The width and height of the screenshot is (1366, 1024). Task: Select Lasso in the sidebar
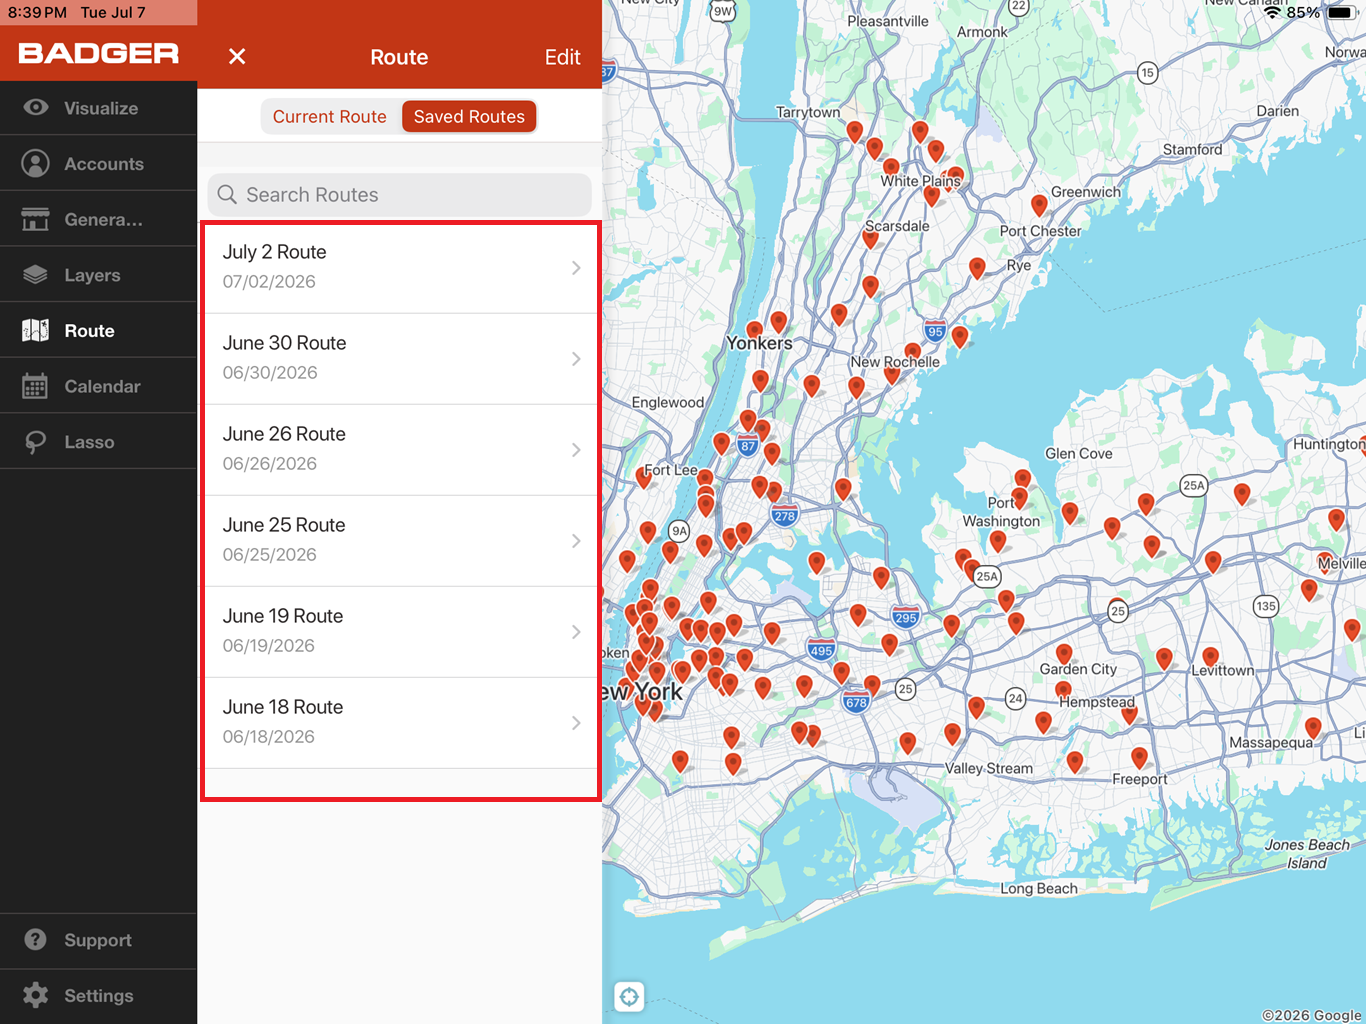(x=99, y=442)
